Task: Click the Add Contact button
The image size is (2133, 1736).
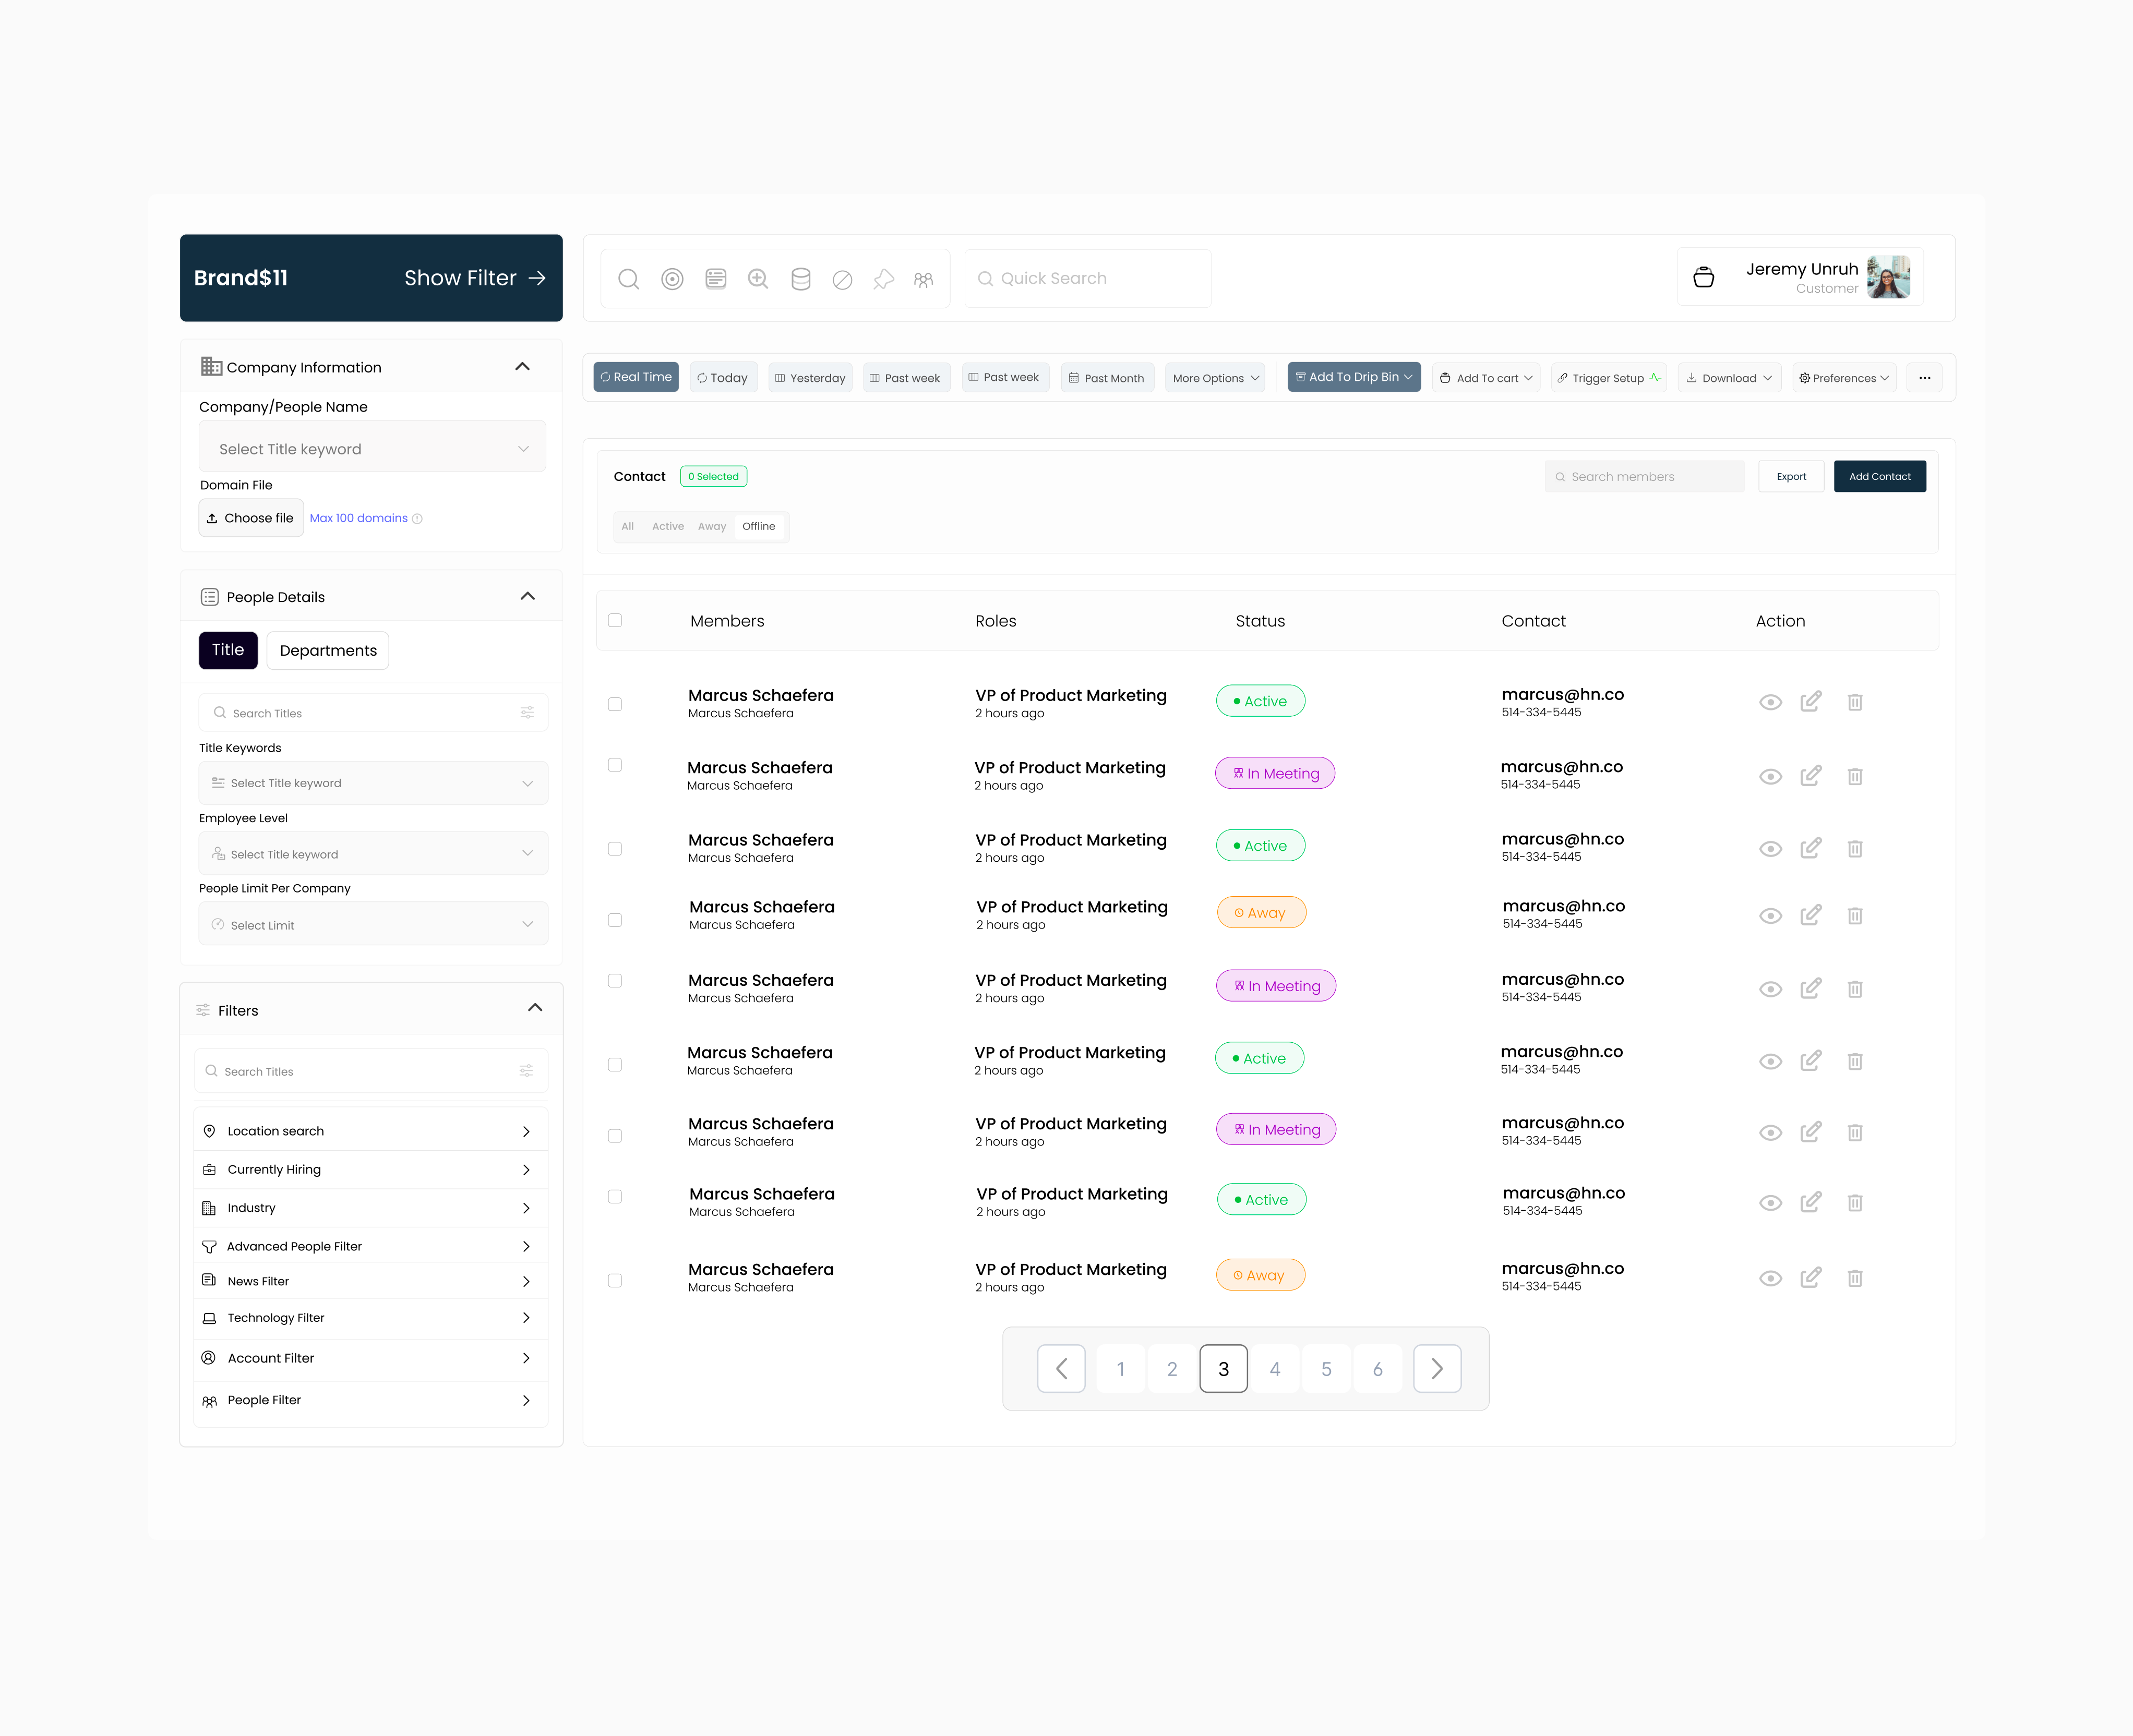Action: point(1879,476)
